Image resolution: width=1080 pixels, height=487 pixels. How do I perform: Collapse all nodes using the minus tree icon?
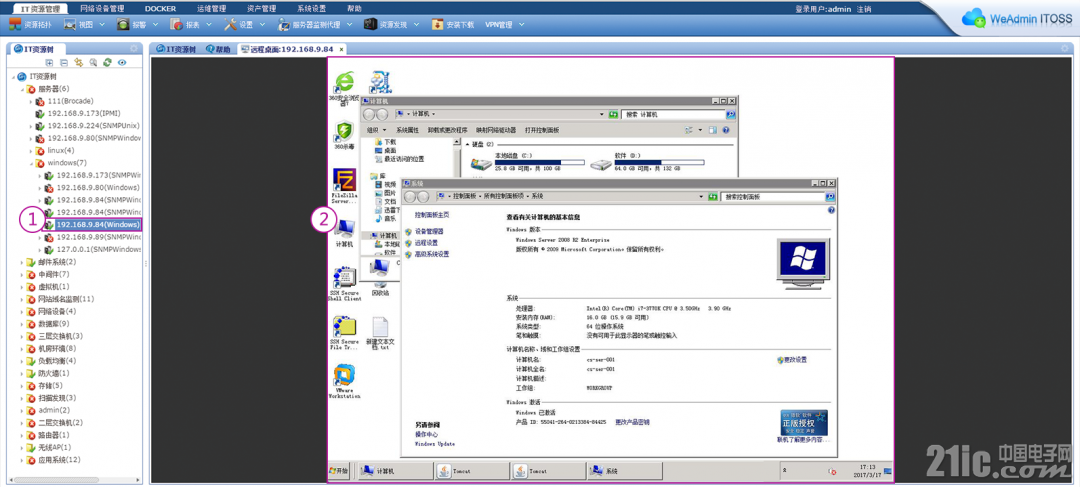pos(64,62)
